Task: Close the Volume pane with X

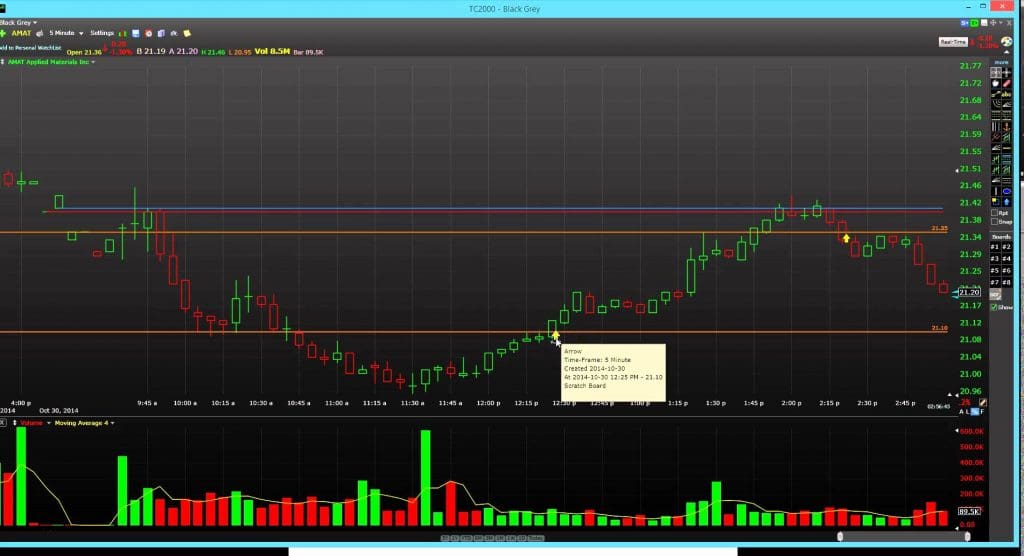Action: point(3,423)
